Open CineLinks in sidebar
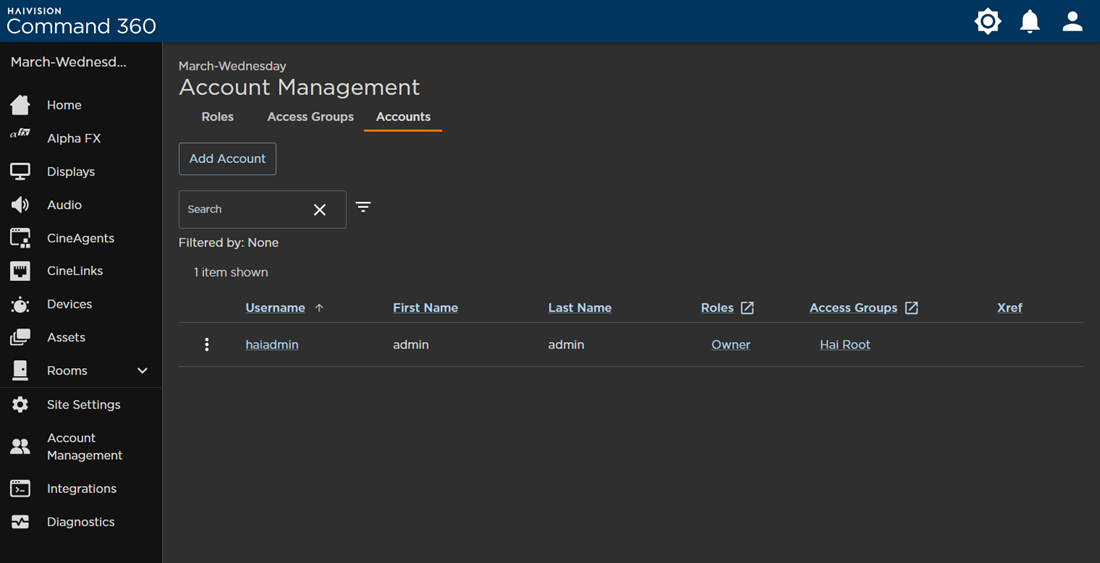Viewport: 1100px width, 563px height. point(75,271)
